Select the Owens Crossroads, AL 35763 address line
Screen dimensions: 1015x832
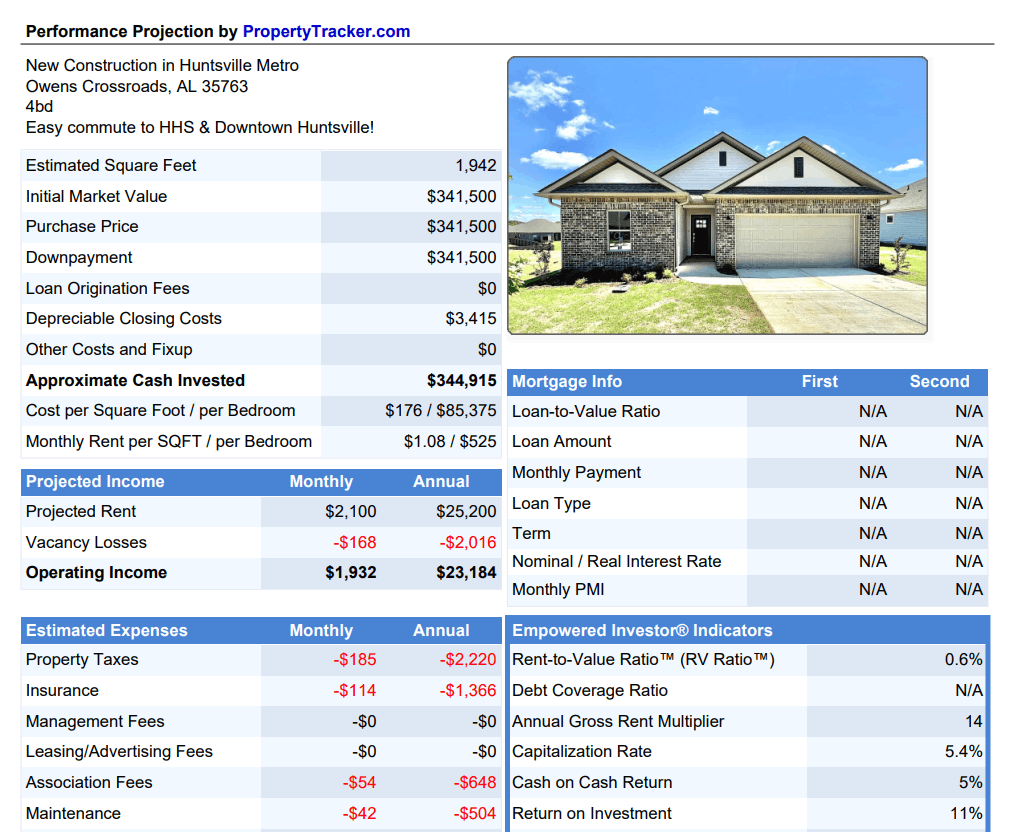pyautogui.click(x=137, y=86)
